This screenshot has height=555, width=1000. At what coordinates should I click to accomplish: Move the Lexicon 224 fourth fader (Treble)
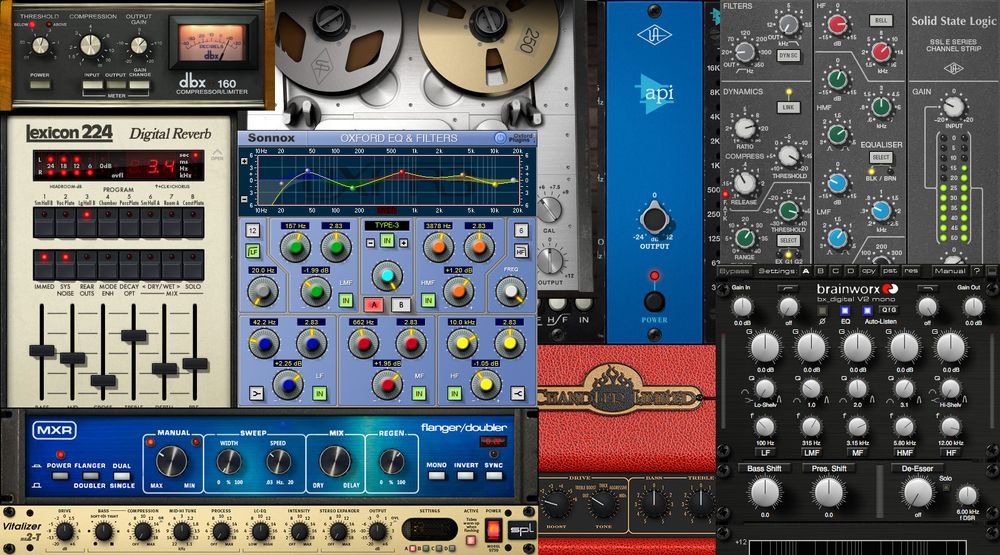pos(133,335)
